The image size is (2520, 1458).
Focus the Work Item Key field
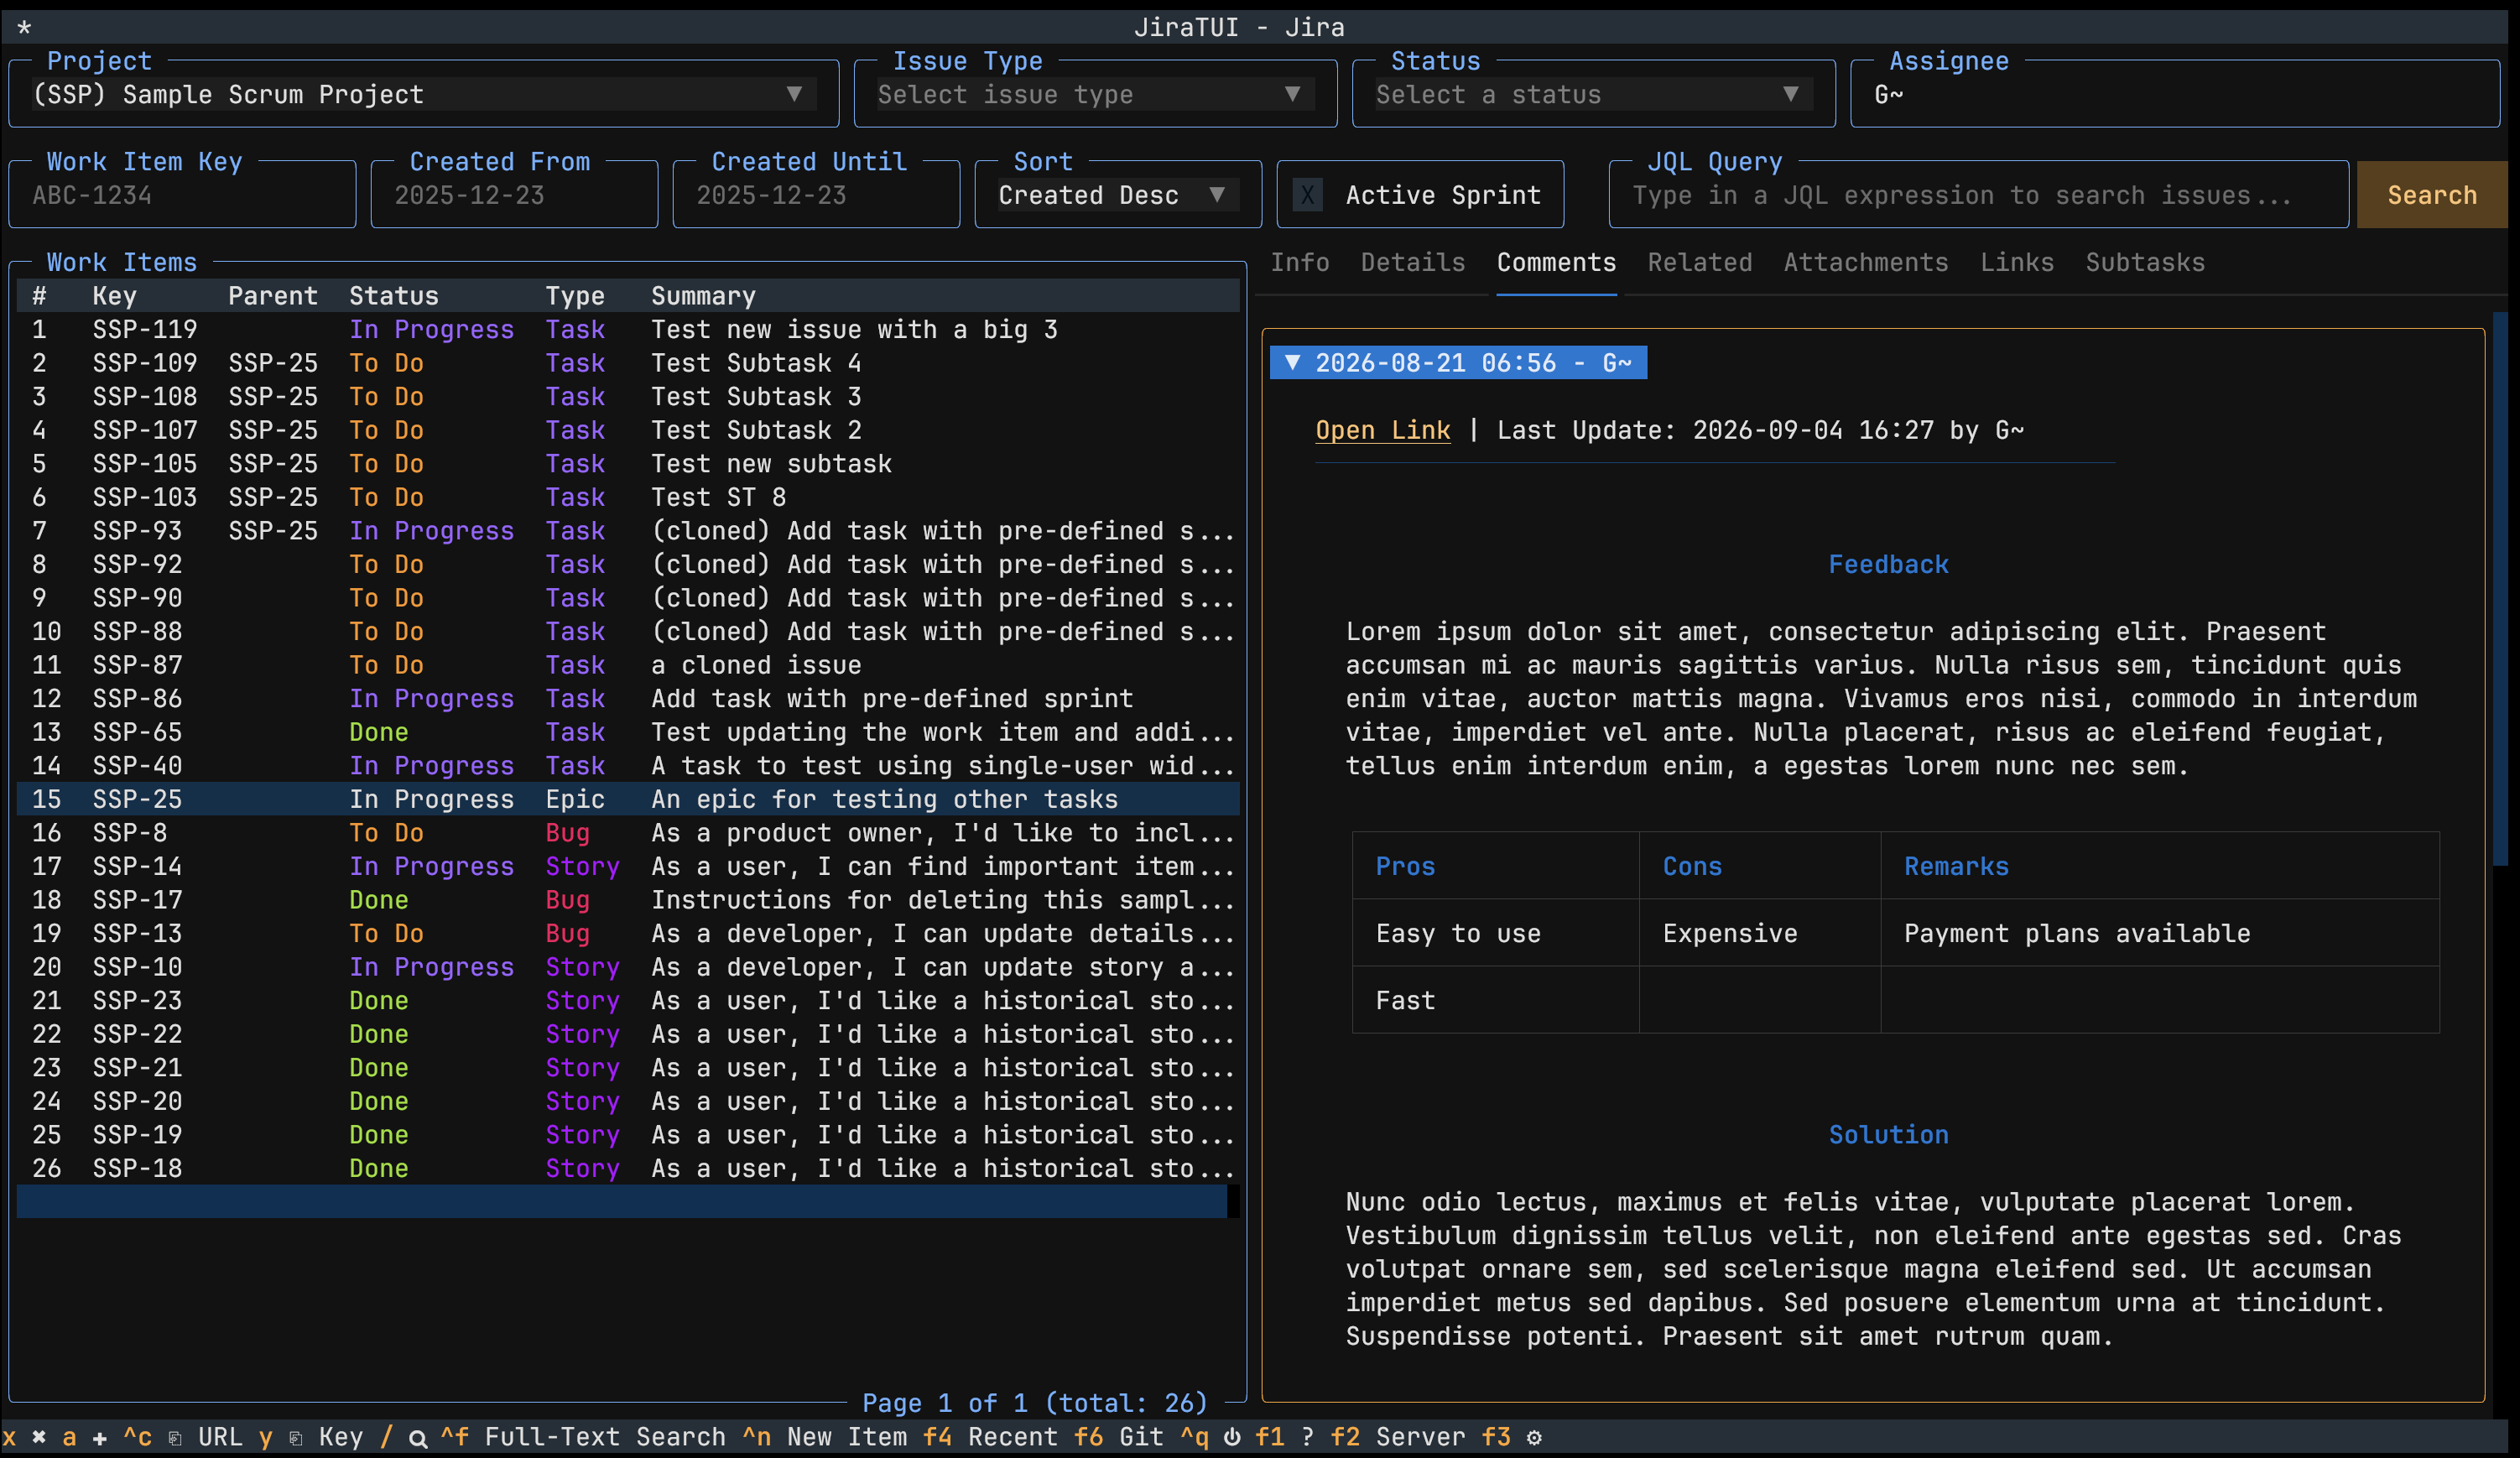click(183, 195)
